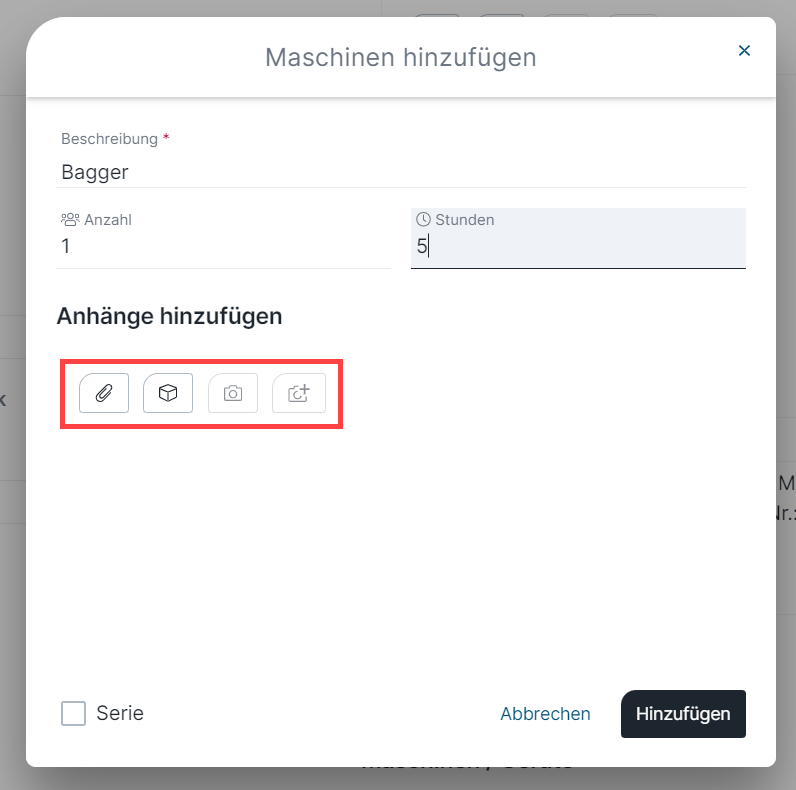The width and height of the screenshot is (796, 790).
Task: Tick the Serie checkbox
Action: pos(74,713)
